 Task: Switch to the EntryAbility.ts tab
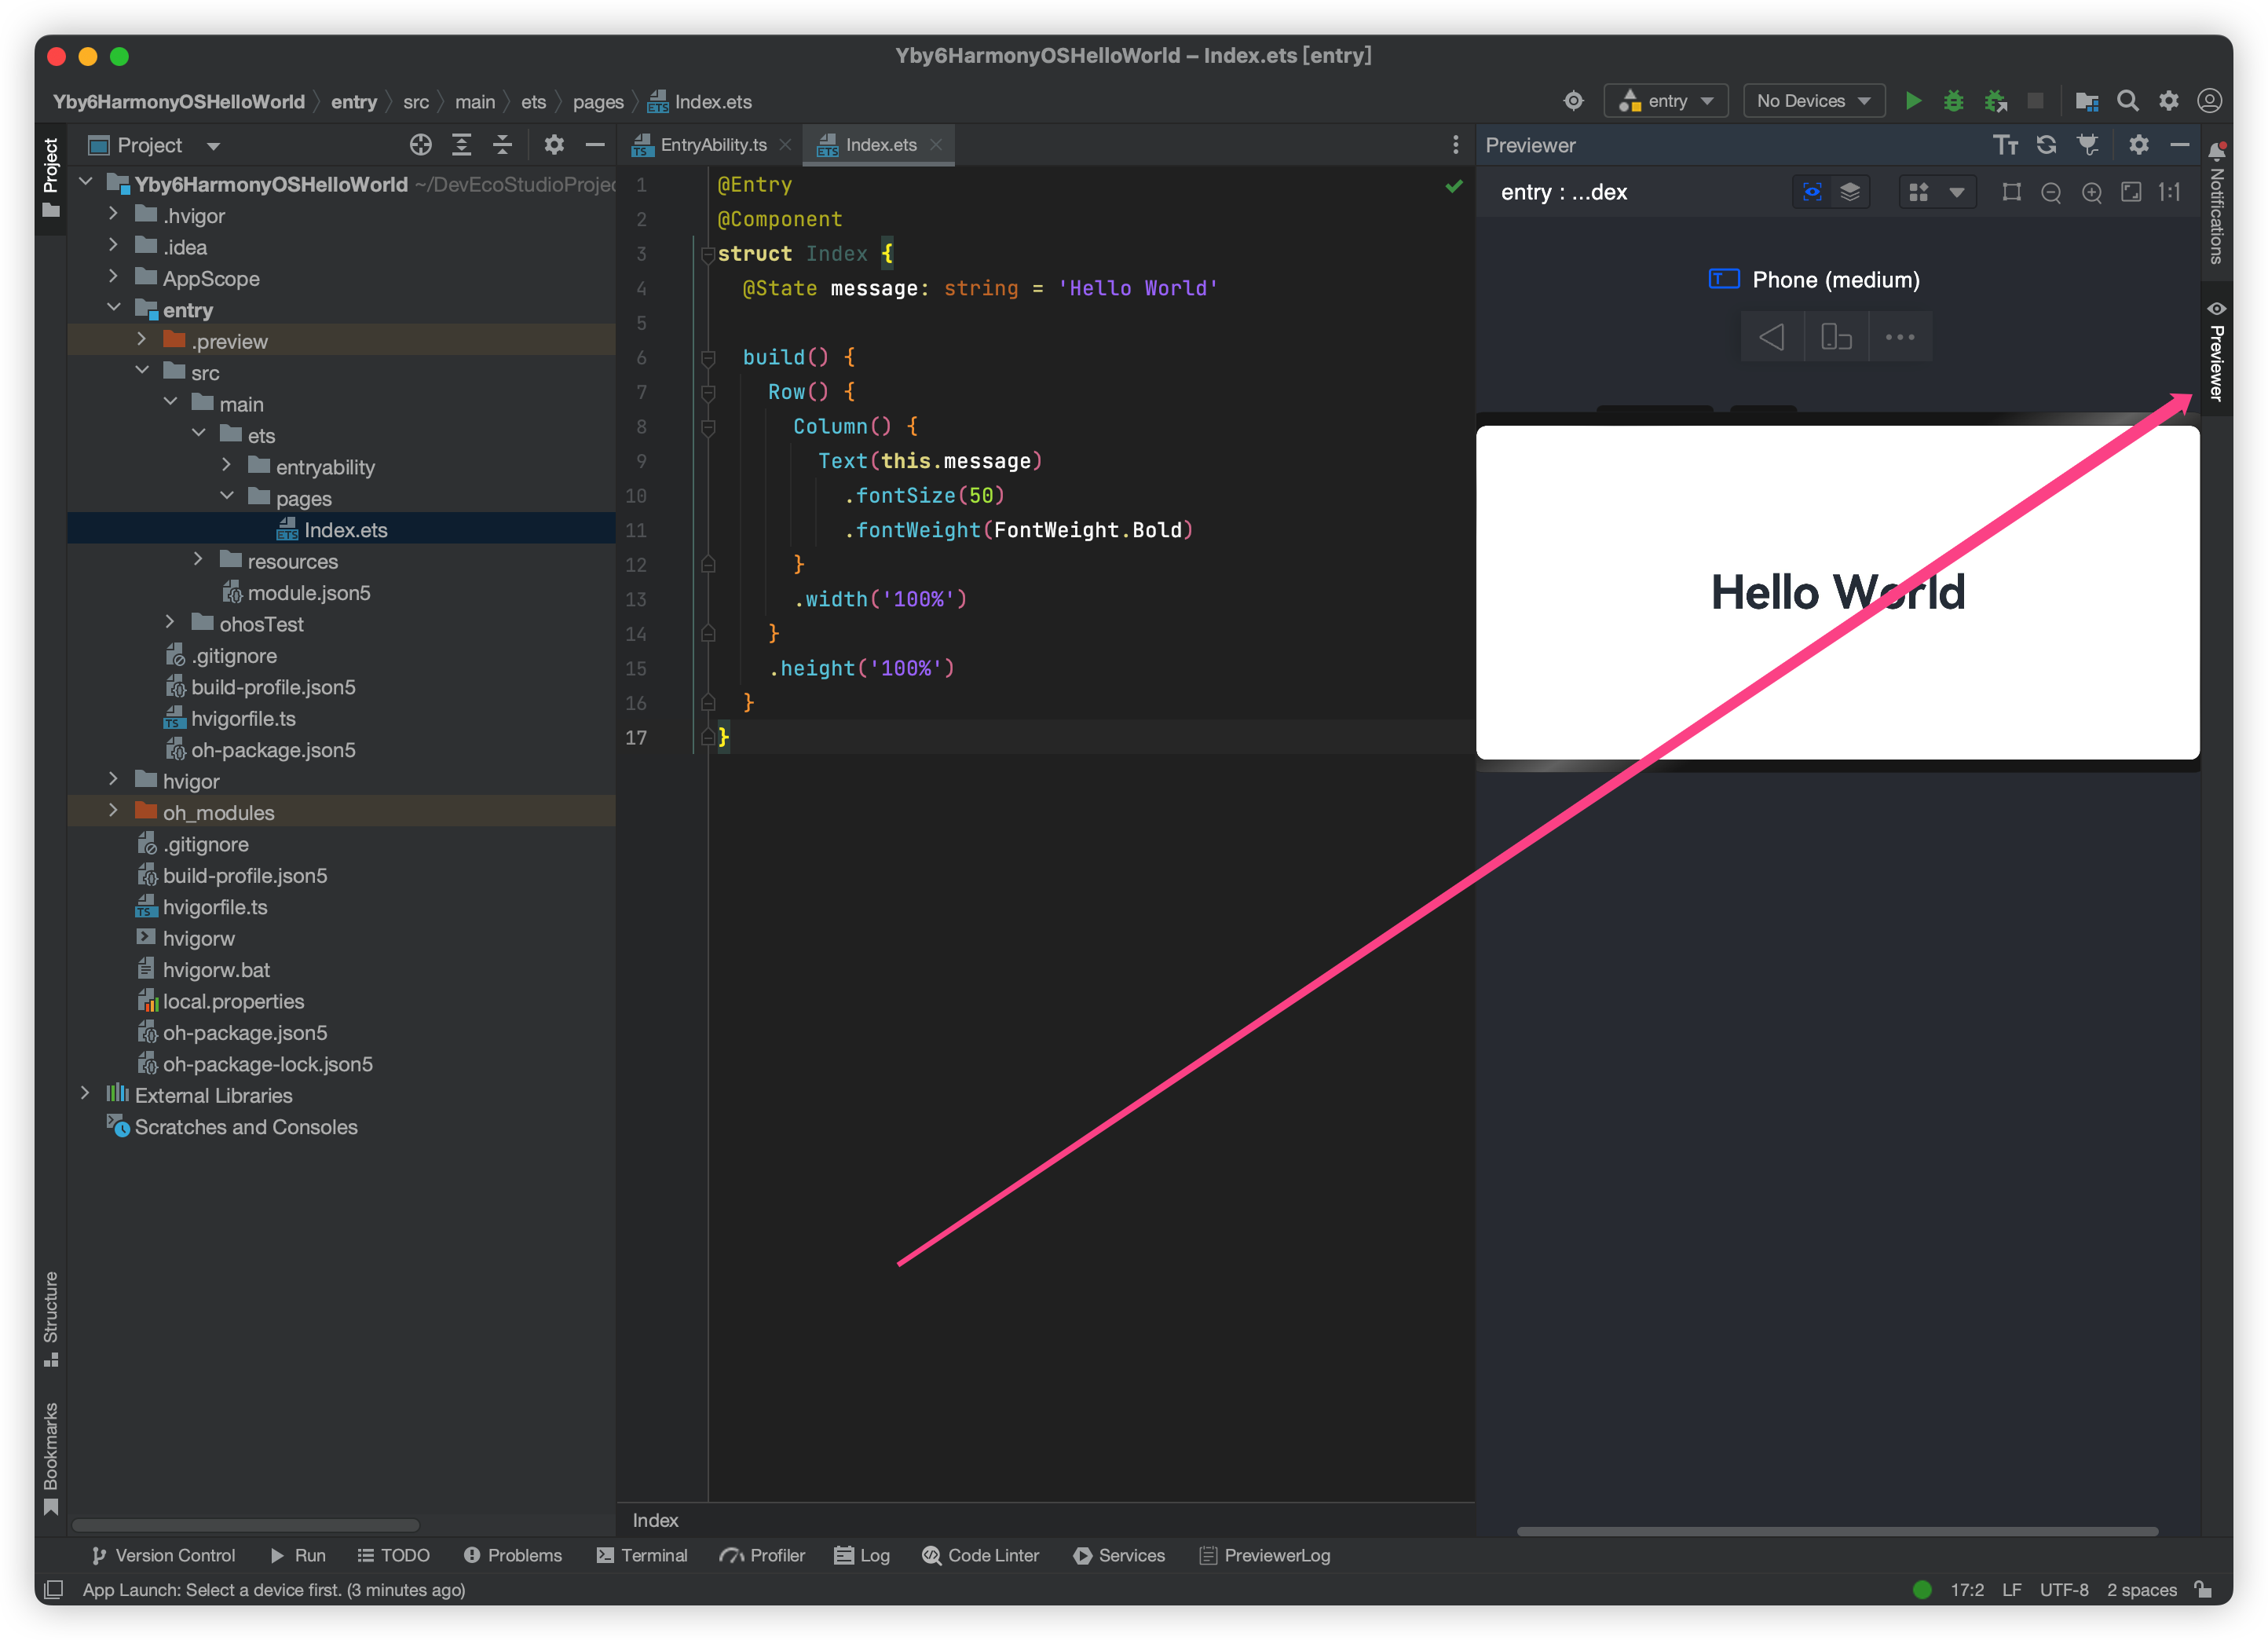(712, 145)
